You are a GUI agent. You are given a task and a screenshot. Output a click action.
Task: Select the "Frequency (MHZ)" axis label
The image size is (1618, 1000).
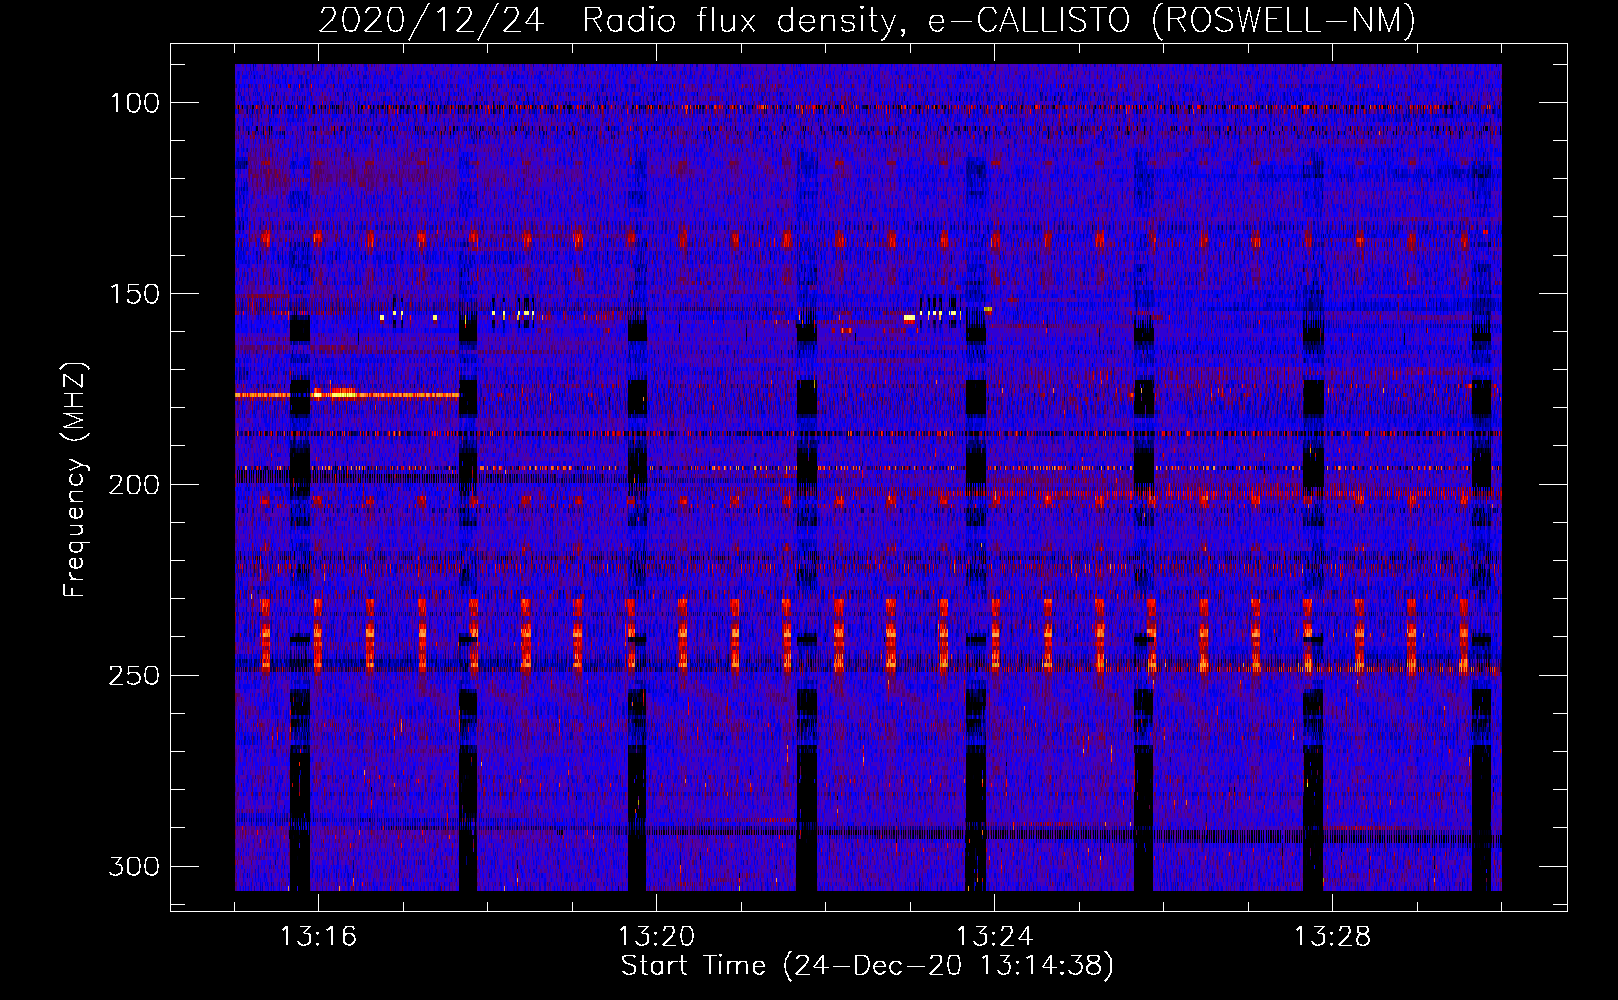point(75,479)
